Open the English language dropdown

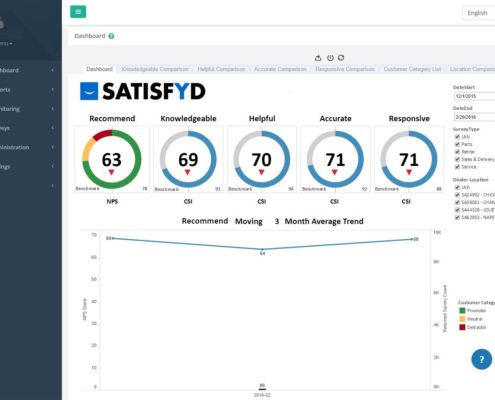[478, 13]
